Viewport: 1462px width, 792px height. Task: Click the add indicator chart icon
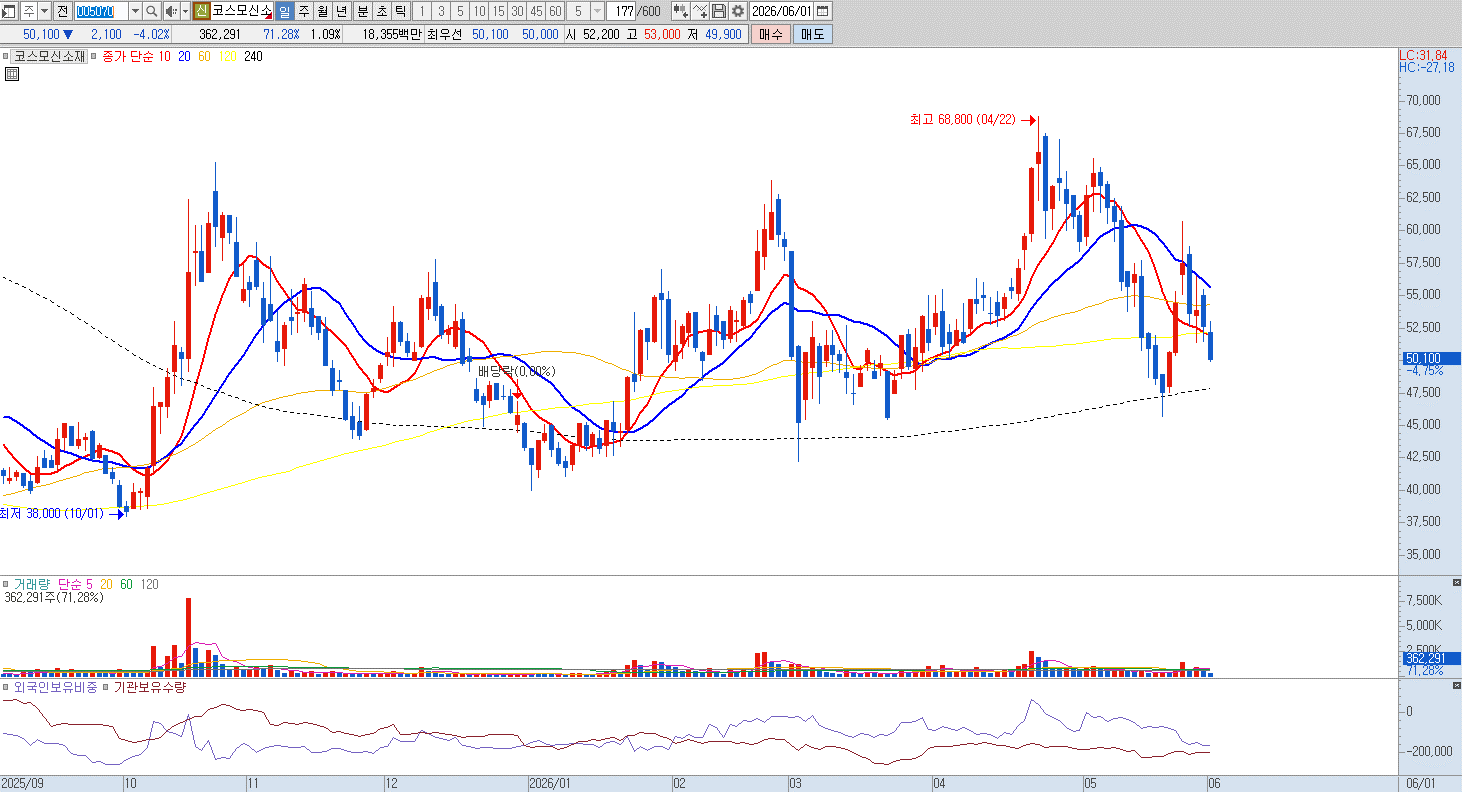pyautogui.click(x=680, y=11)
